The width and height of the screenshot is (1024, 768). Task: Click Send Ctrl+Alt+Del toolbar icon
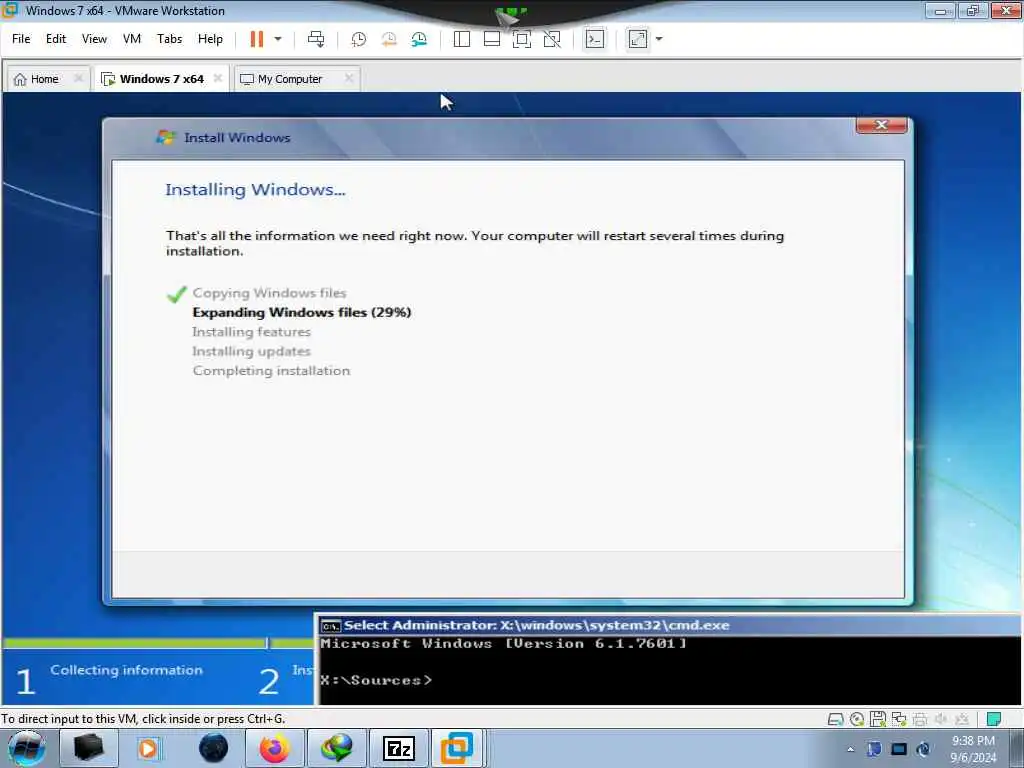[316, 39]
